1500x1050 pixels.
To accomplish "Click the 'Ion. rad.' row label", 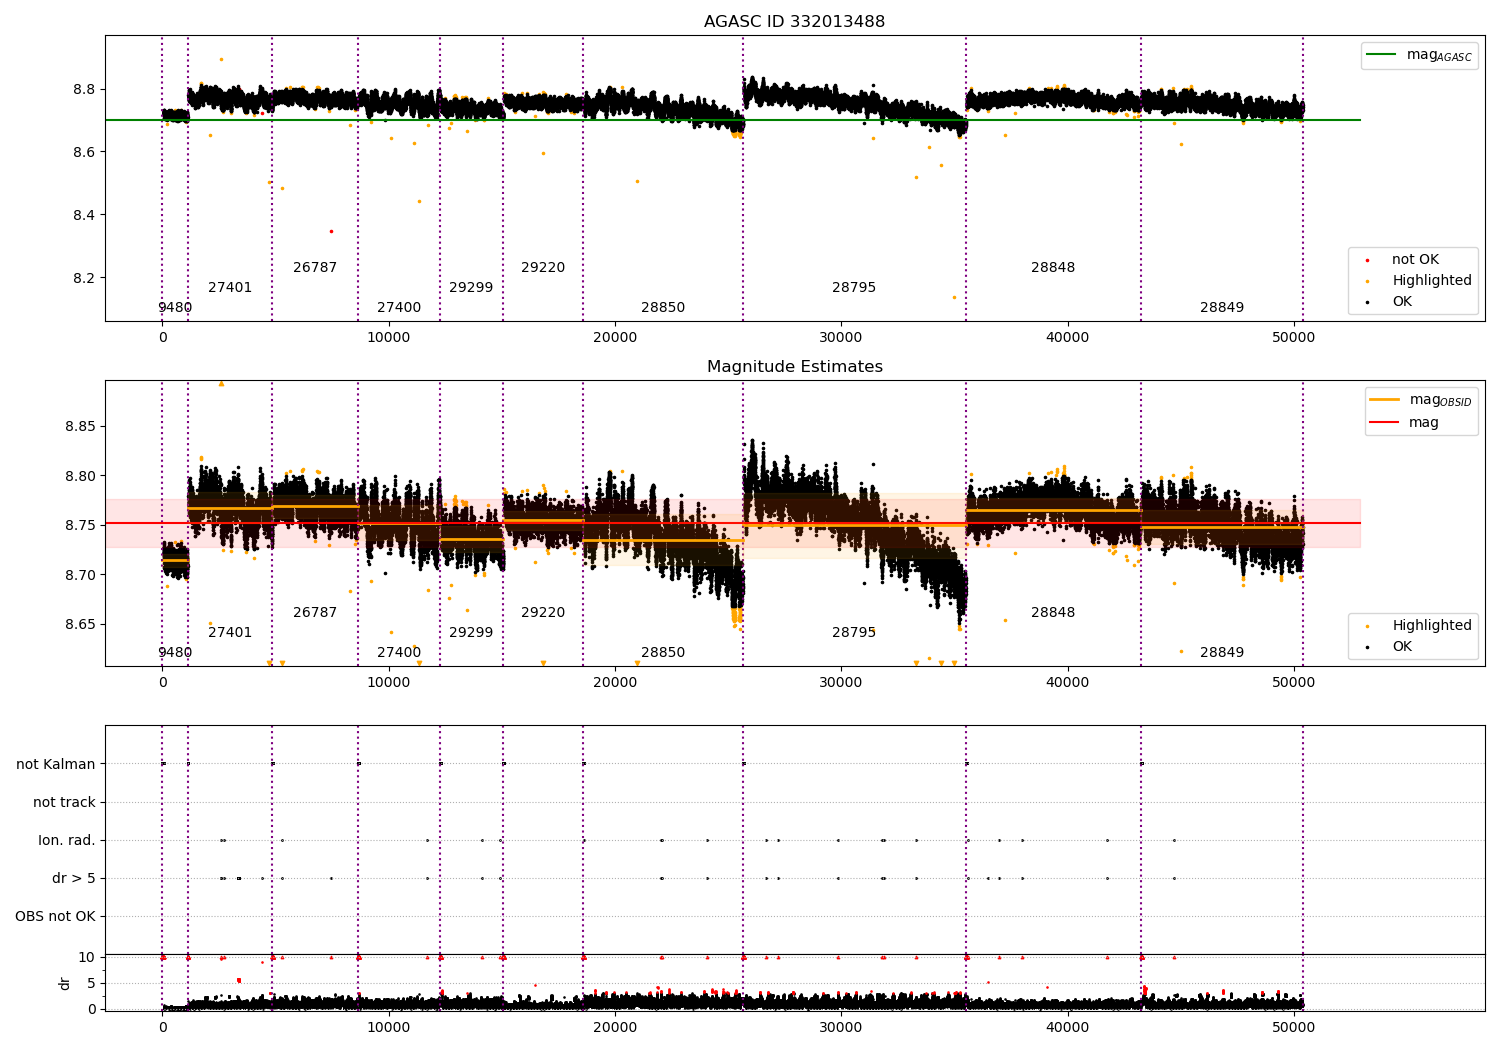I will [x=67, y=841].
